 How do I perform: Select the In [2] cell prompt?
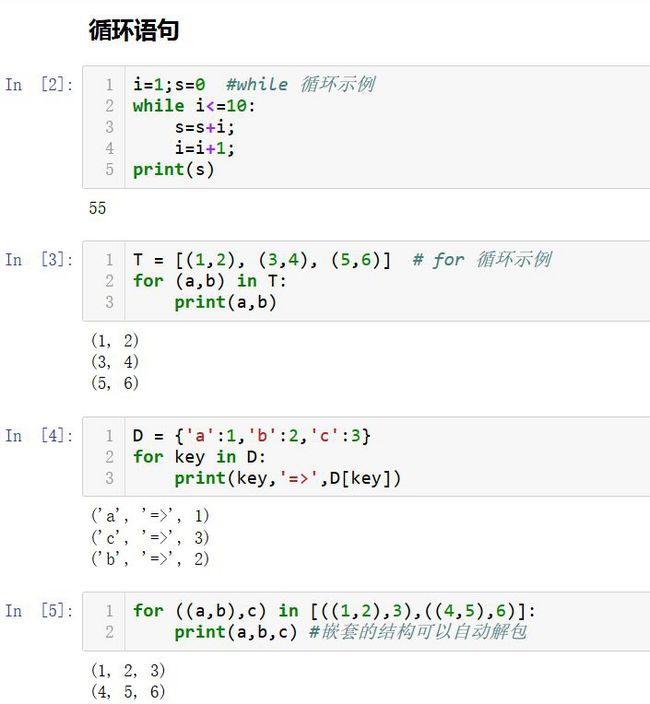tap(39, 84)
